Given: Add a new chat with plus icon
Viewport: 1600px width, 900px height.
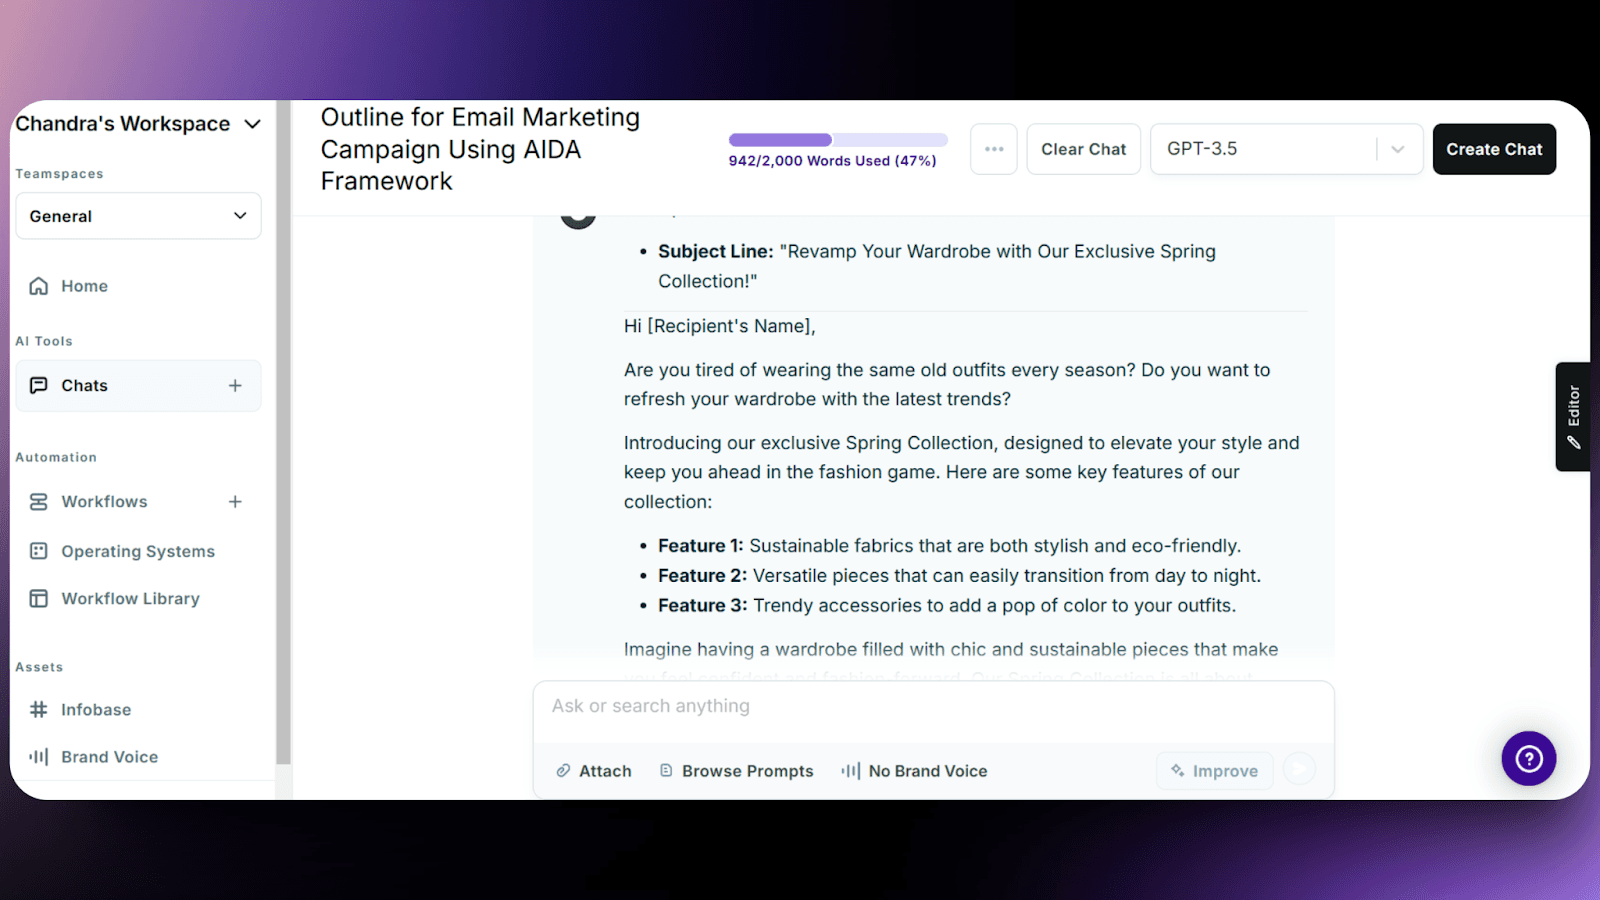Looking at the screenshot, I should [235, 386].
